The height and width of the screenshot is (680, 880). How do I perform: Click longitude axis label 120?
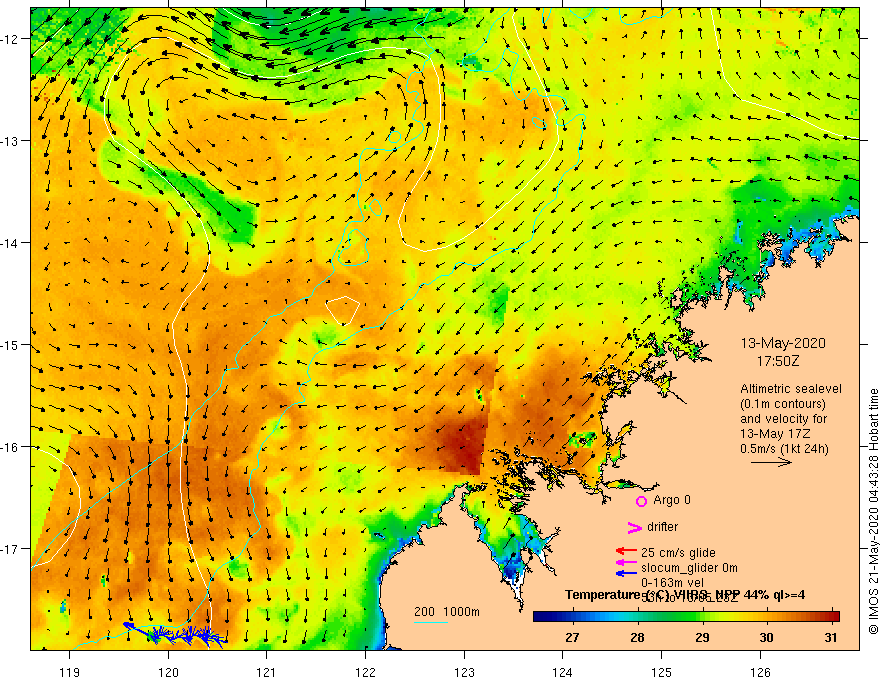(x=168, y=672)
